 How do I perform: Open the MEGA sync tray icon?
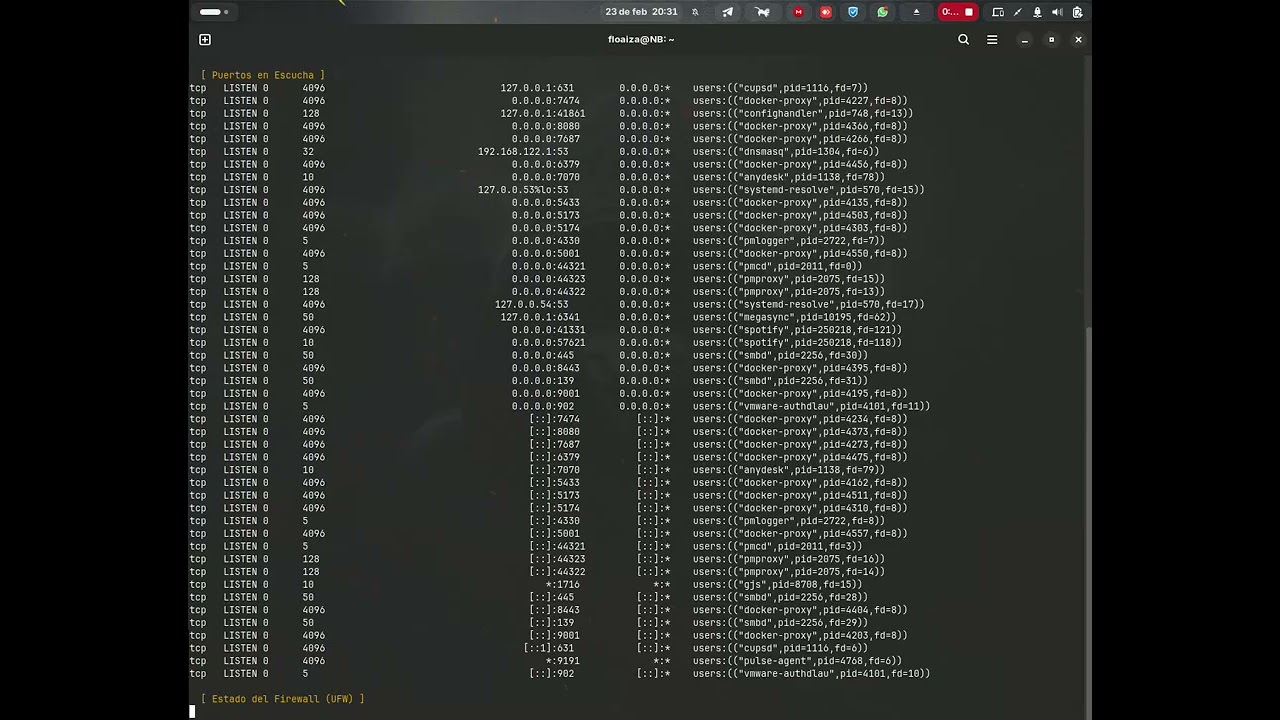(x=798, y=12)
